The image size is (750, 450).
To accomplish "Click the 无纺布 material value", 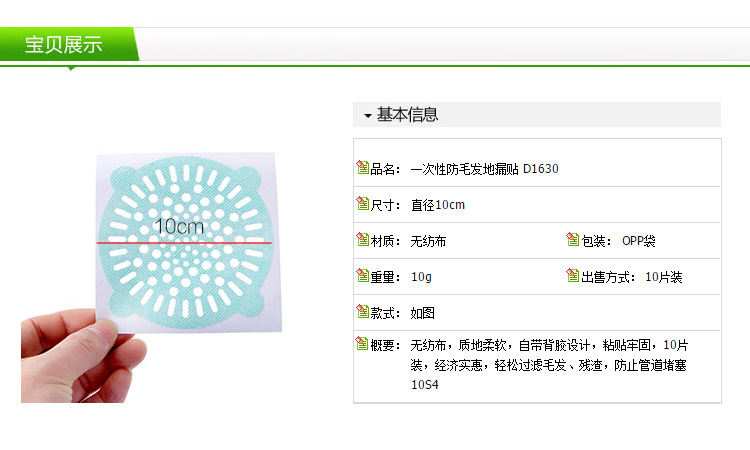I will click(427, 241).
